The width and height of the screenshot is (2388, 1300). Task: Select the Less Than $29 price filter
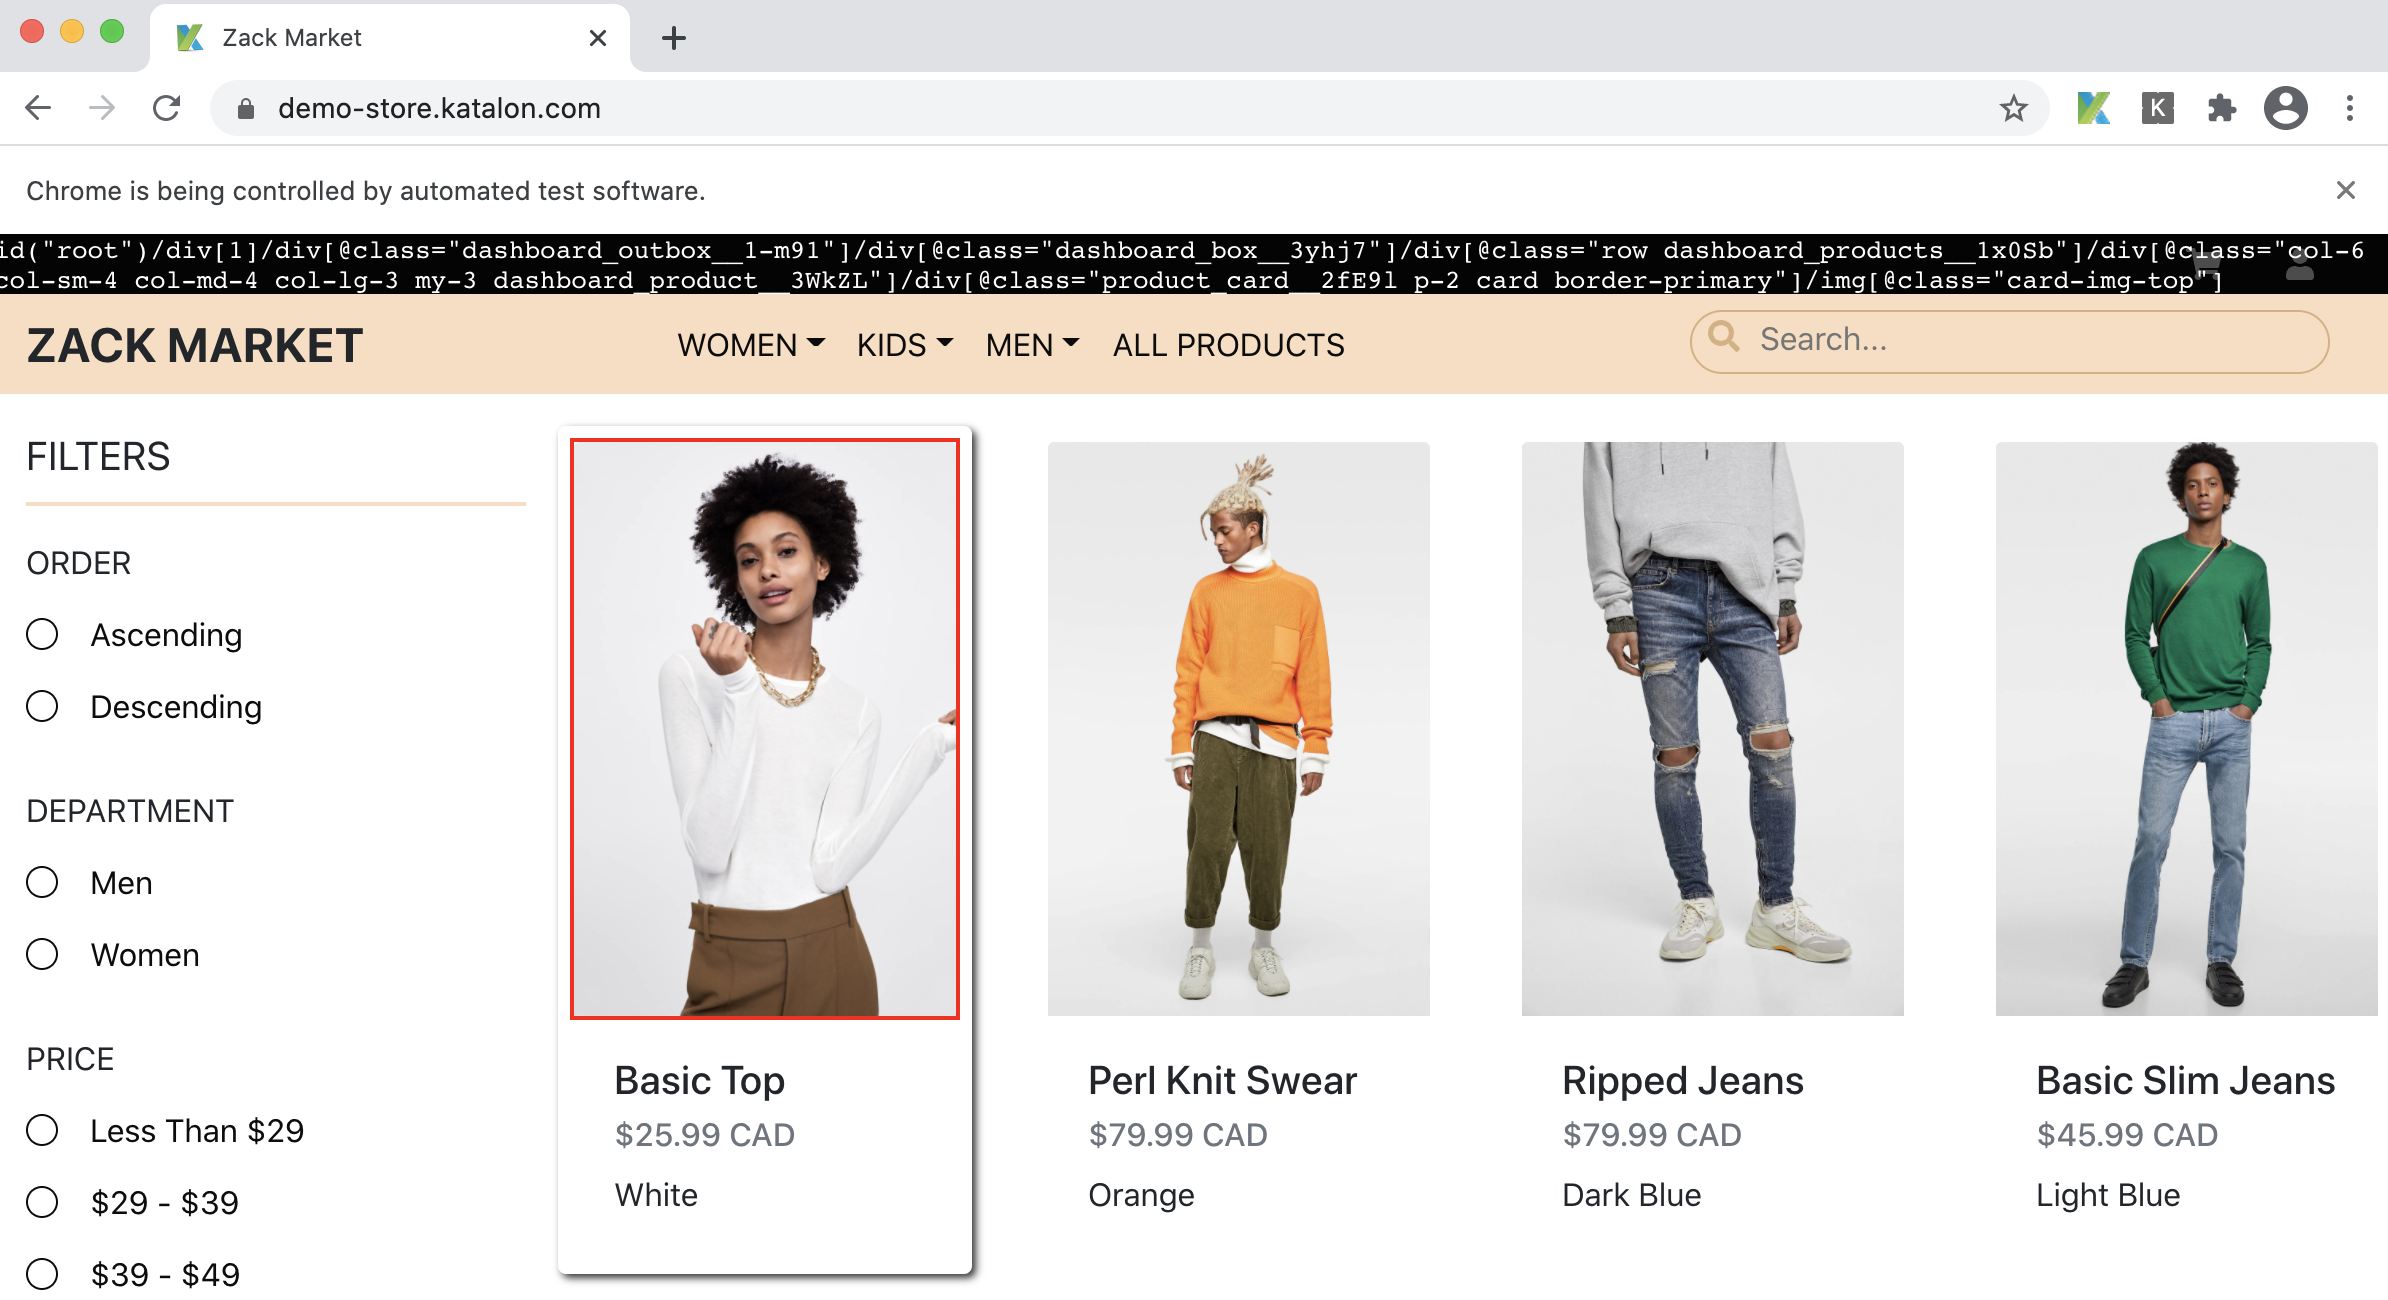42,1130
